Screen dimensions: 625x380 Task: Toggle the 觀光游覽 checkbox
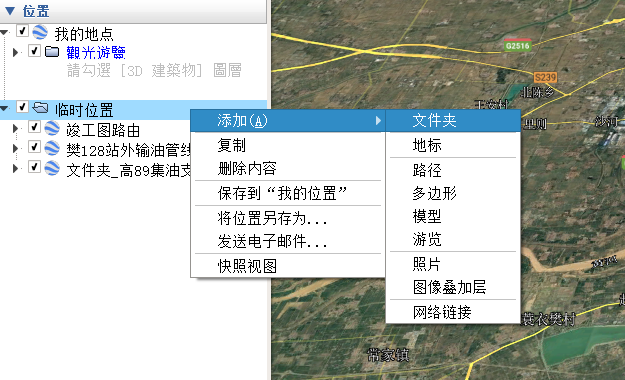tap(34, 51)
